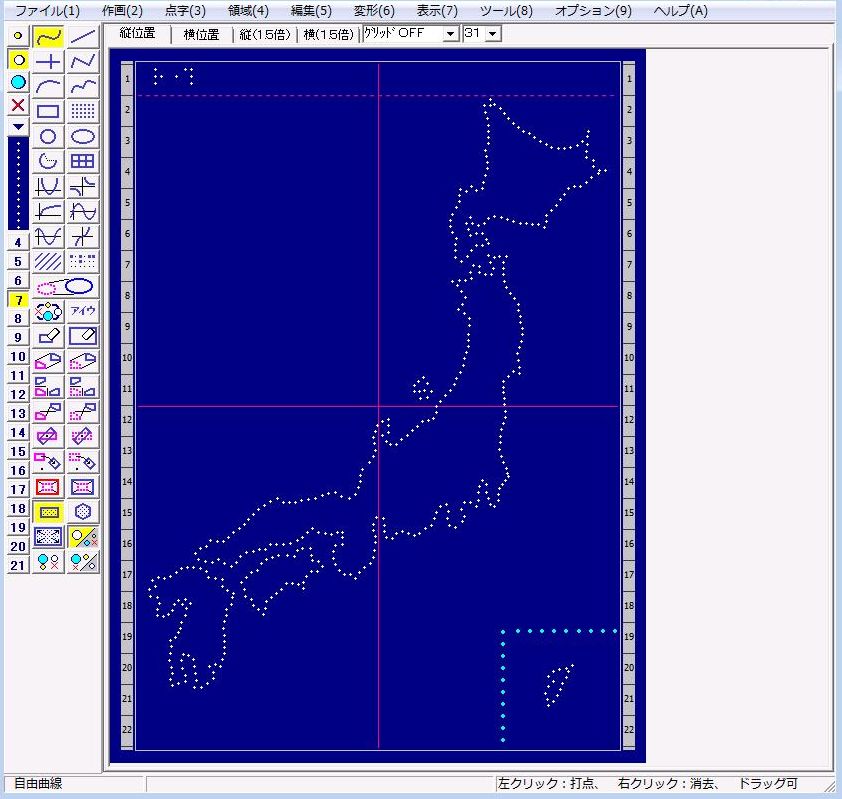Select the hexagon dotted fill tool
This screenshot has width=842, height=799.
coord(83,511)
